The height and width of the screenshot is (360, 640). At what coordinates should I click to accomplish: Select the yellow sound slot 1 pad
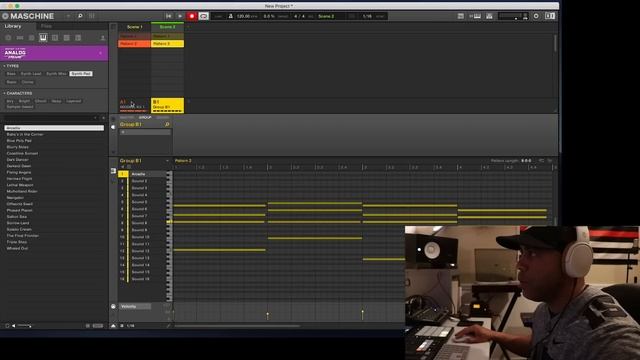tap(123, 174)
